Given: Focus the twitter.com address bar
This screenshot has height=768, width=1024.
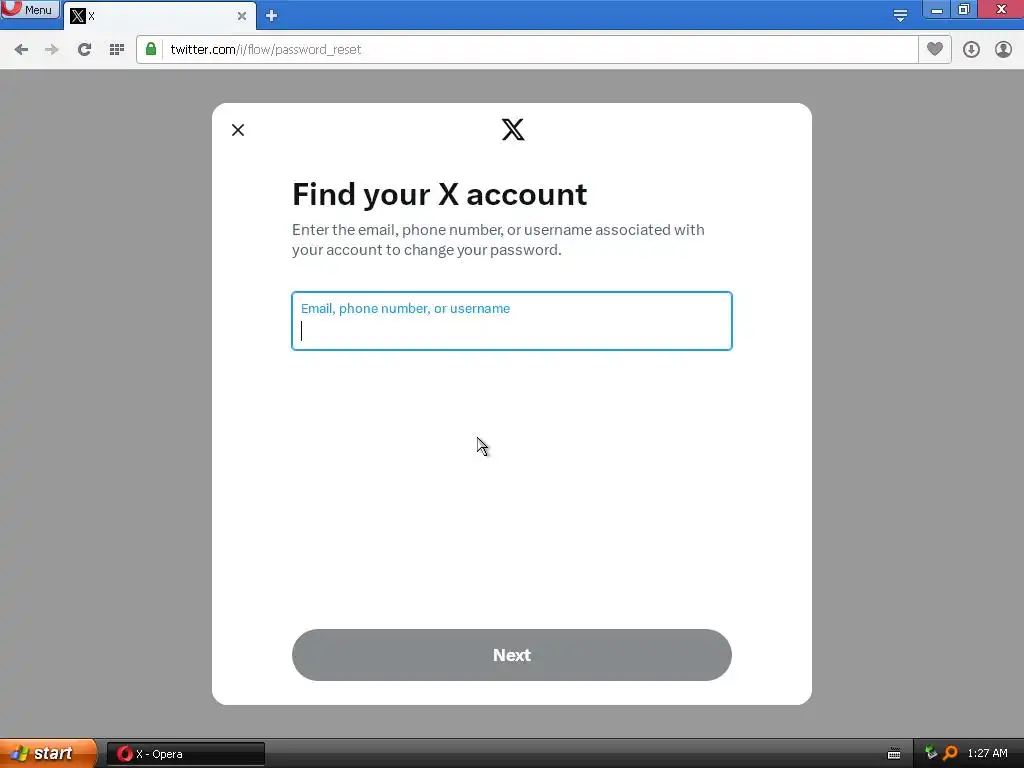Looking at the screenshot, I should [539, 50].
